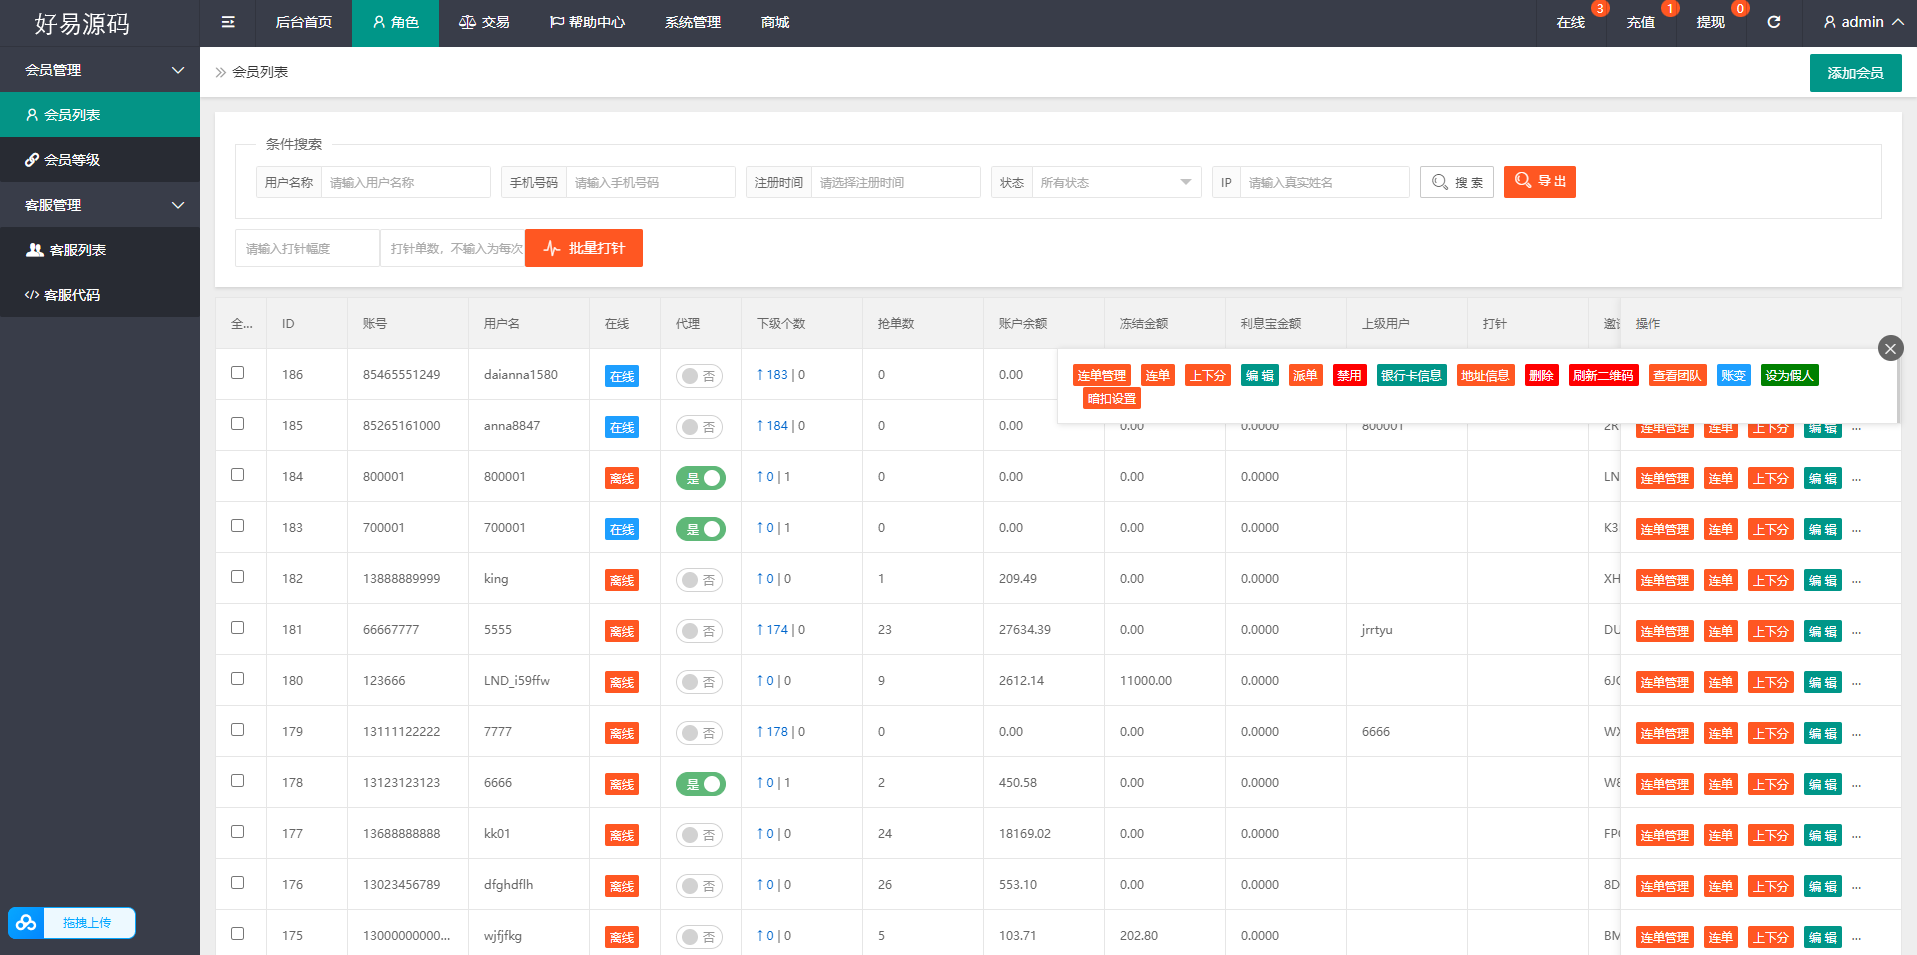
Task: Switch to the 交易 top menu
Action: [484, 22]
